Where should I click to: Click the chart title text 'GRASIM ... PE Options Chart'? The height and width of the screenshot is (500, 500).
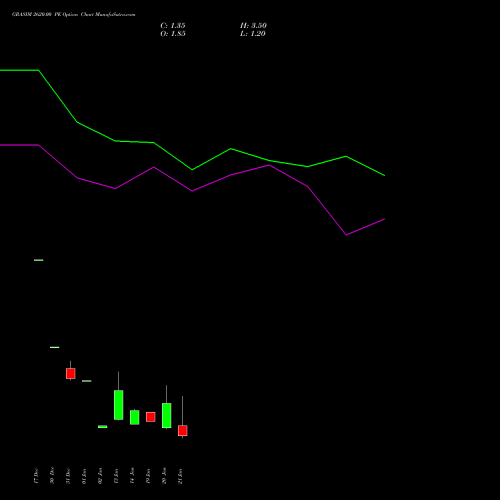pos(73,15)
